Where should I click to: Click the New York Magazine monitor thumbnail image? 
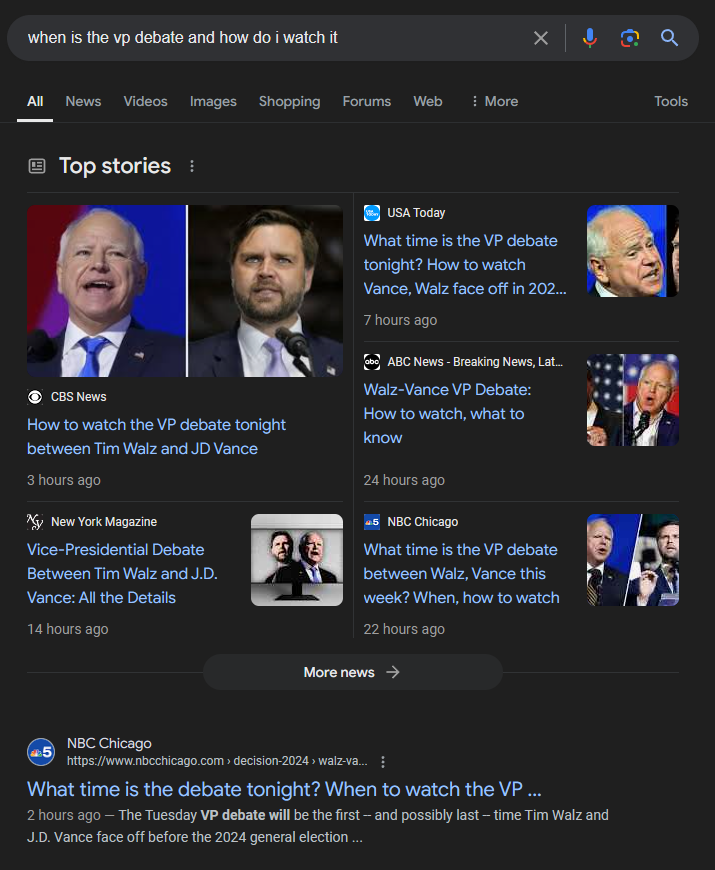(297, 560)
